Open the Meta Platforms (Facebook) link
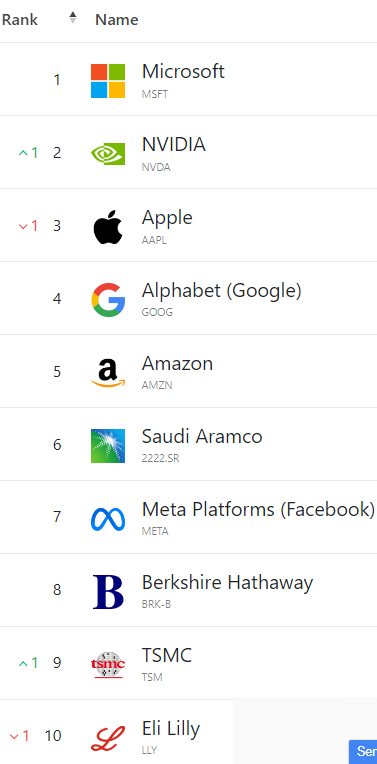This screenshot has width=377, height=764. [258, 510]
